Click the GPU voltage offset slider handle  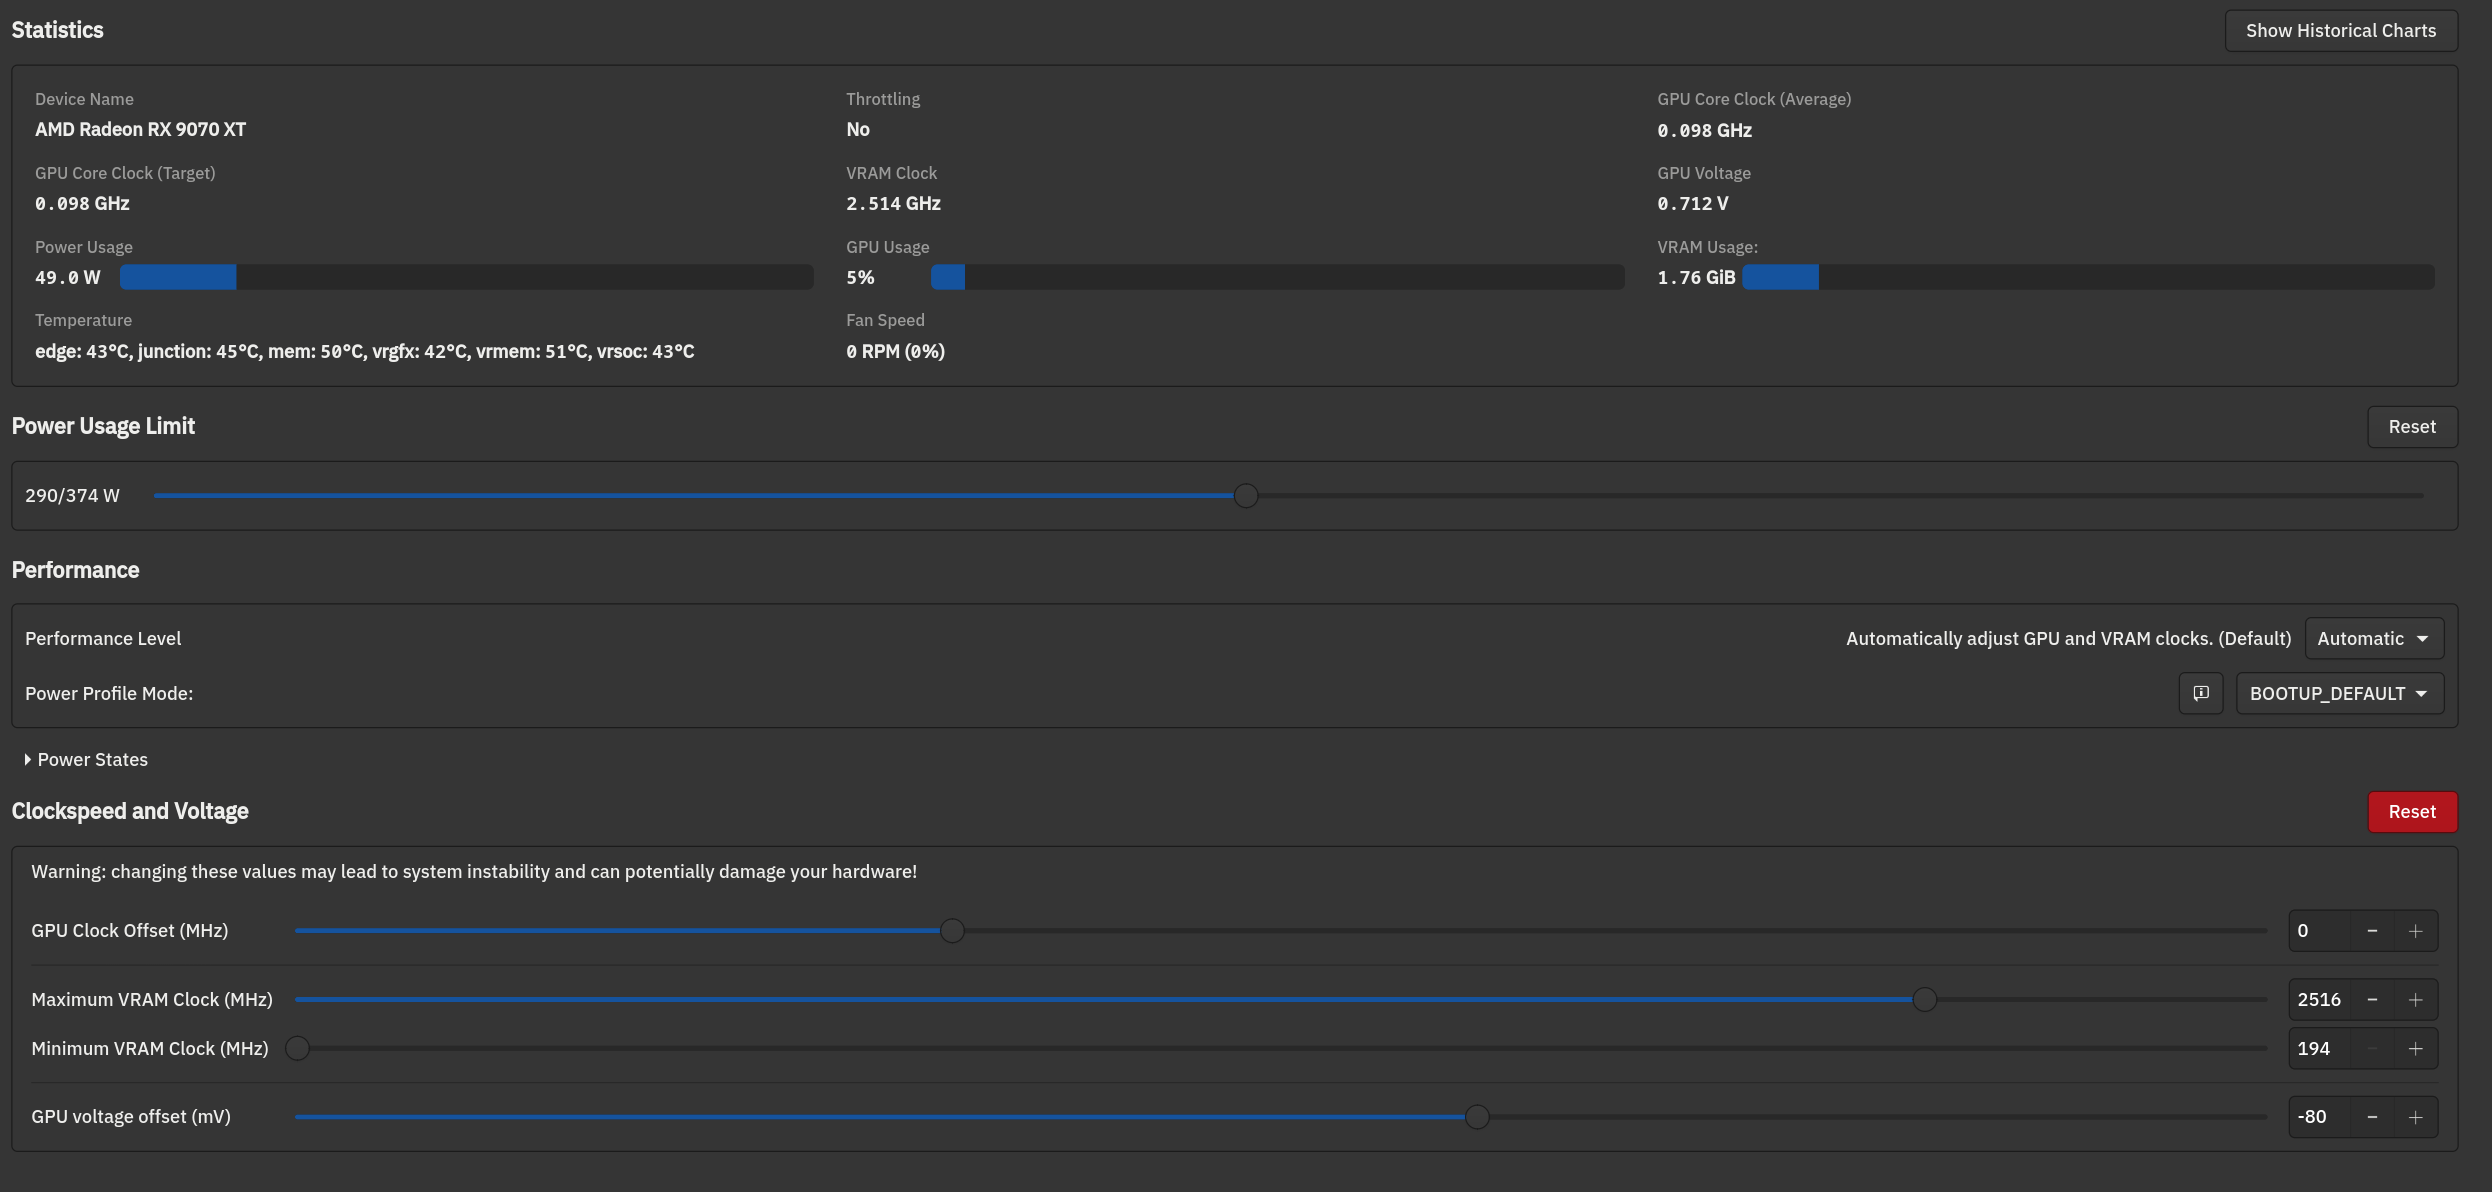(1476, 1117)
